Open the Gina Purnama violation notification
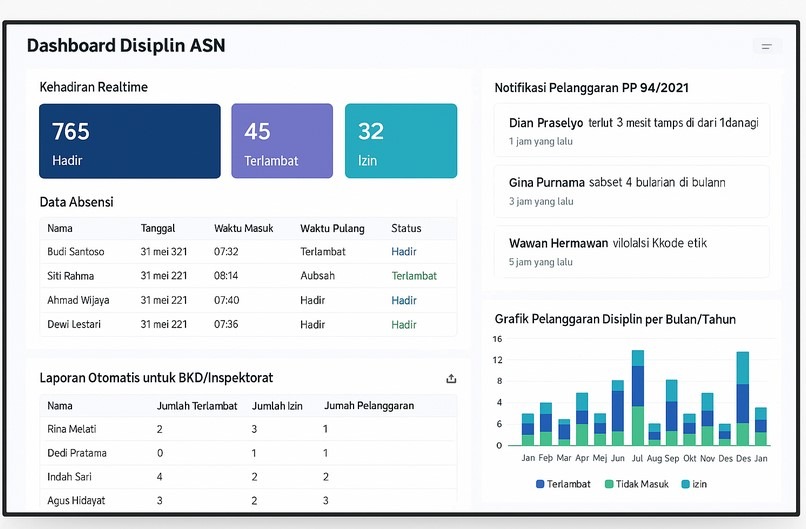 [632, 191]
